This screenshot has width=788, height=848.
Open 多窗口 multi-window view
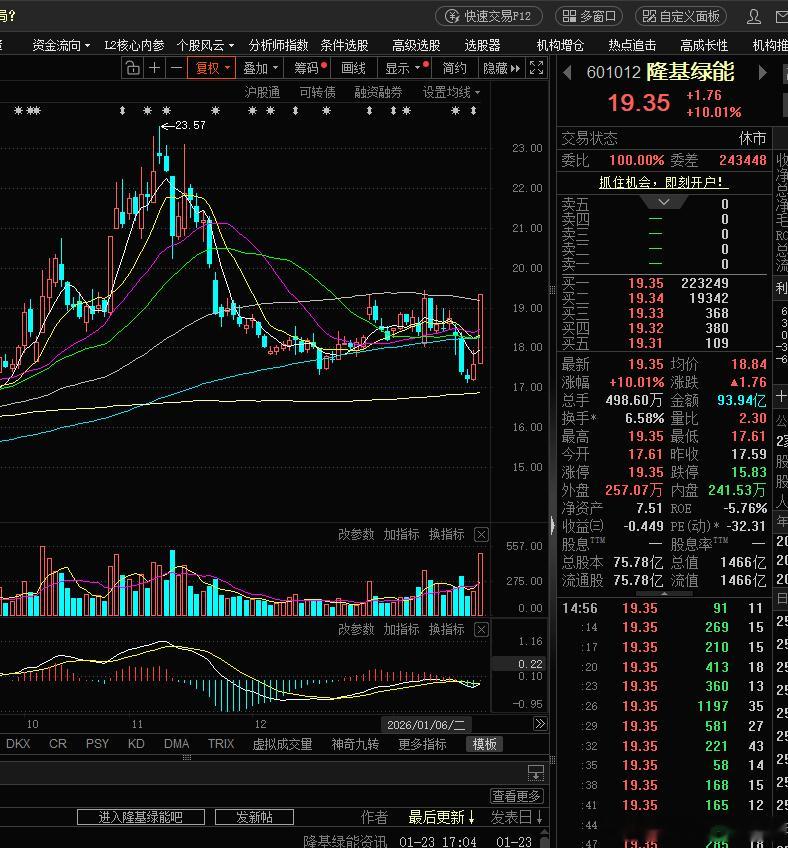click(x=588, y=16)
